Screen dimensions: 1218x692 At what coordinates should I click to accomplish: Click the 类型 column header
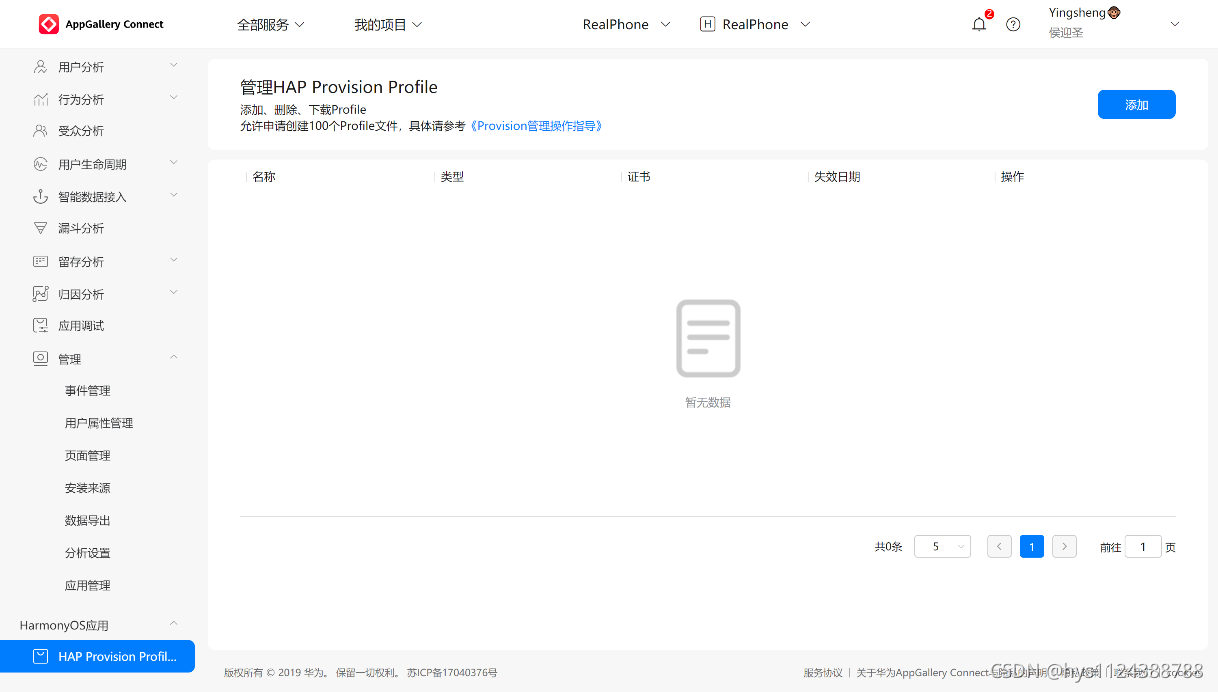[x=452, y=177]
